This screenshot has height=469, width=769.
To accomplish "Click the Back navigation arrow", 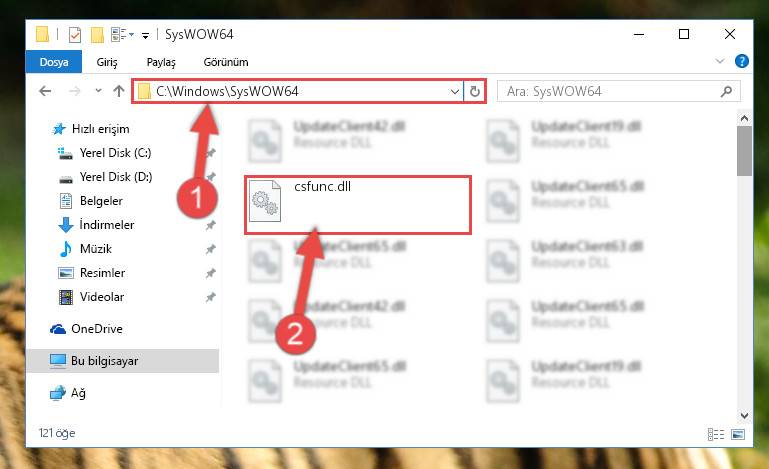I will pos(45,91).
